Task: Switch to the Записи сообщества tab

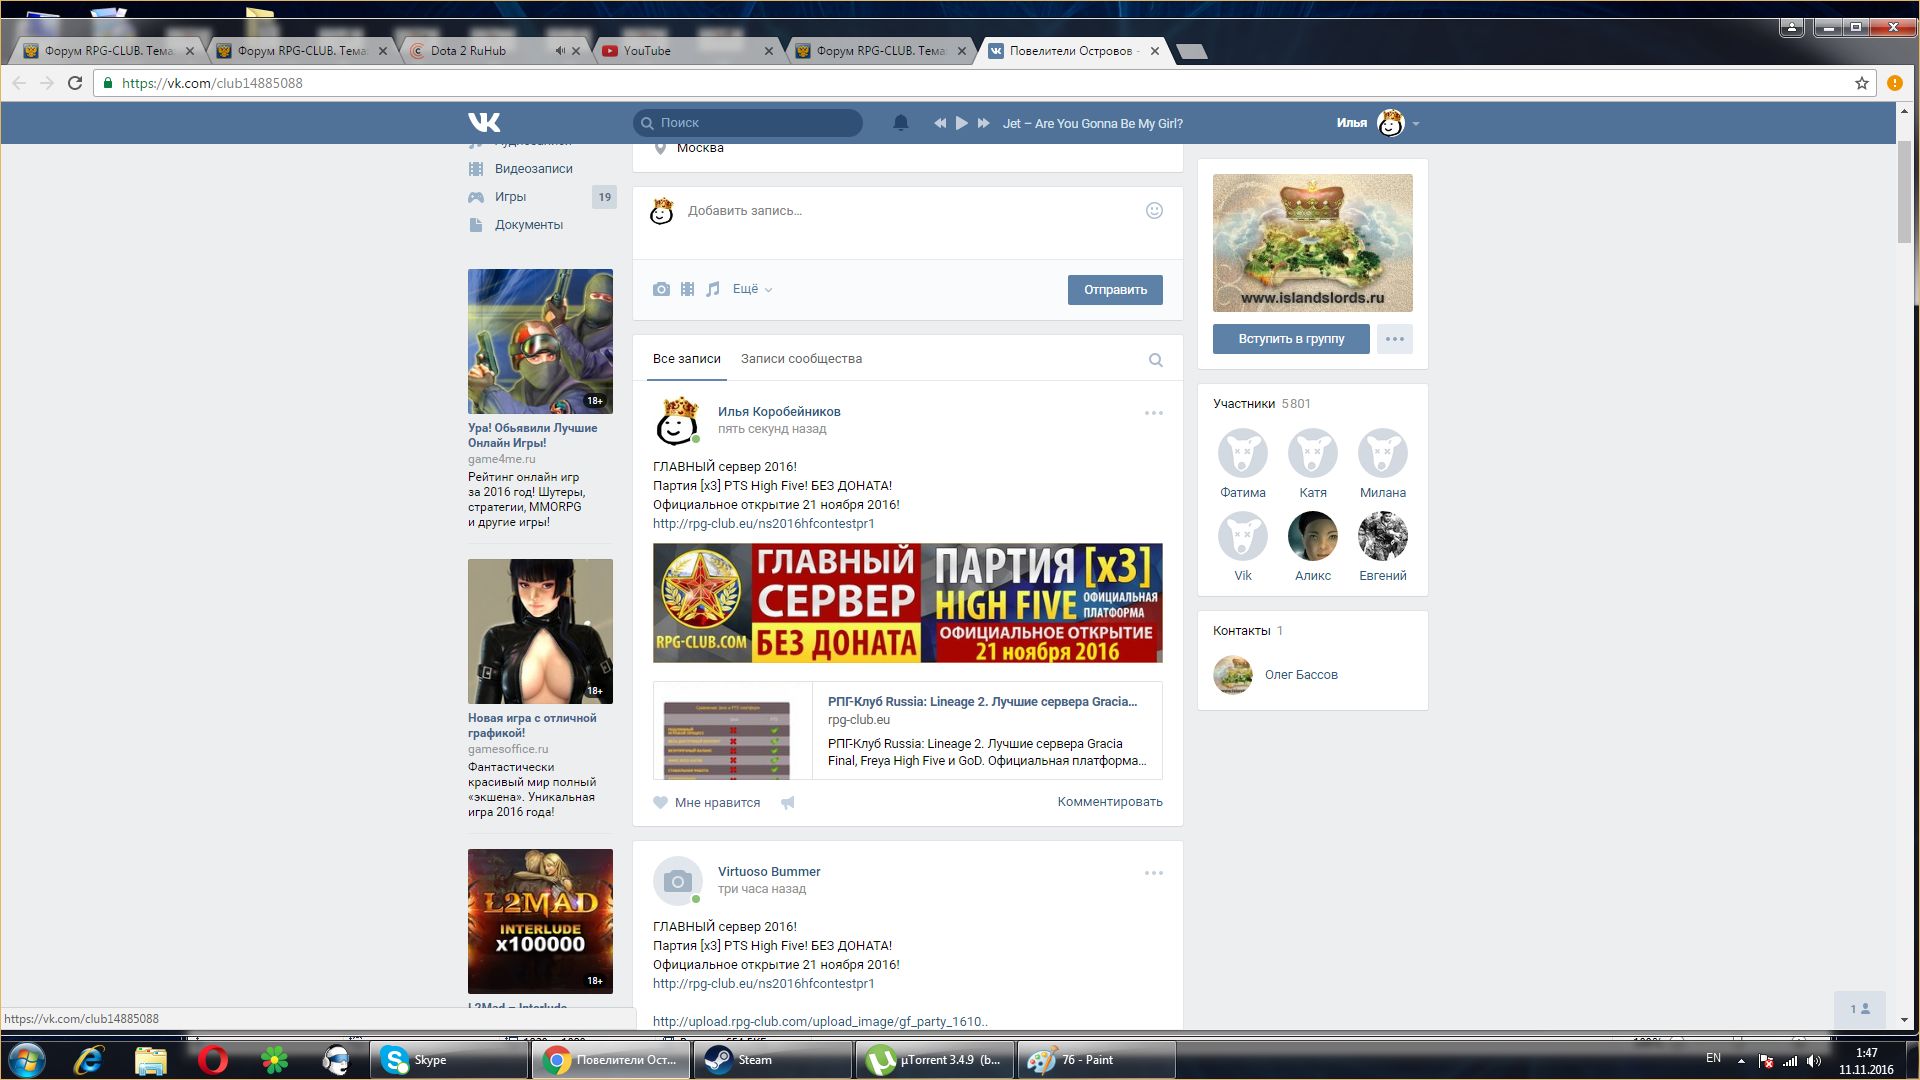Action: [x=801, y=359]
